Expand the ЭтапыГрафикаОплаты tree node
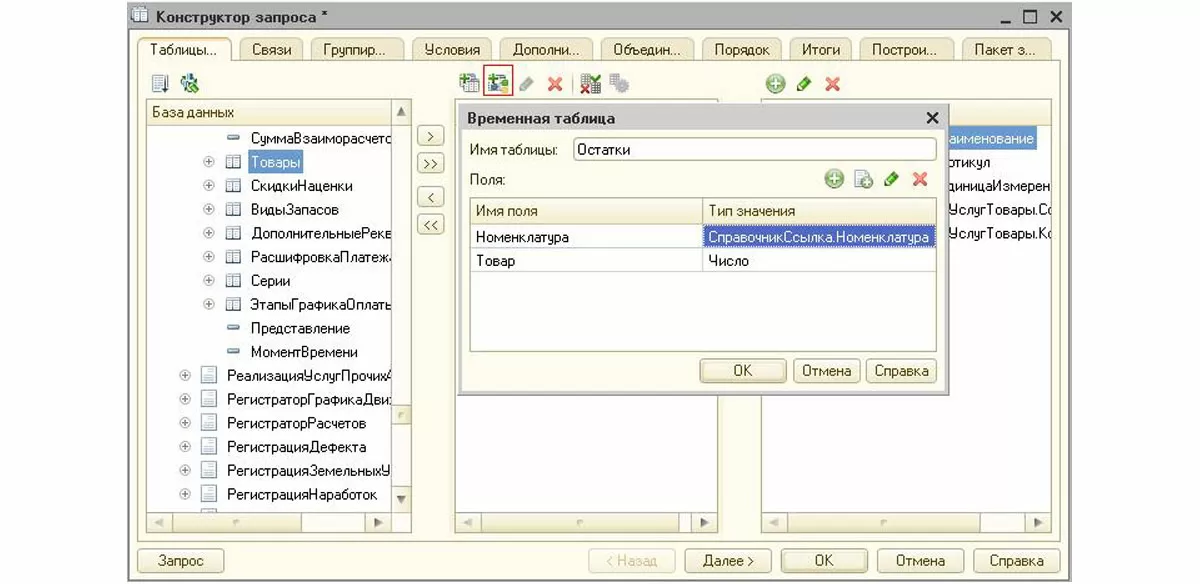The width and height of the screenshot is (1200, 584). pyautogui.click(x=209, y=305)
